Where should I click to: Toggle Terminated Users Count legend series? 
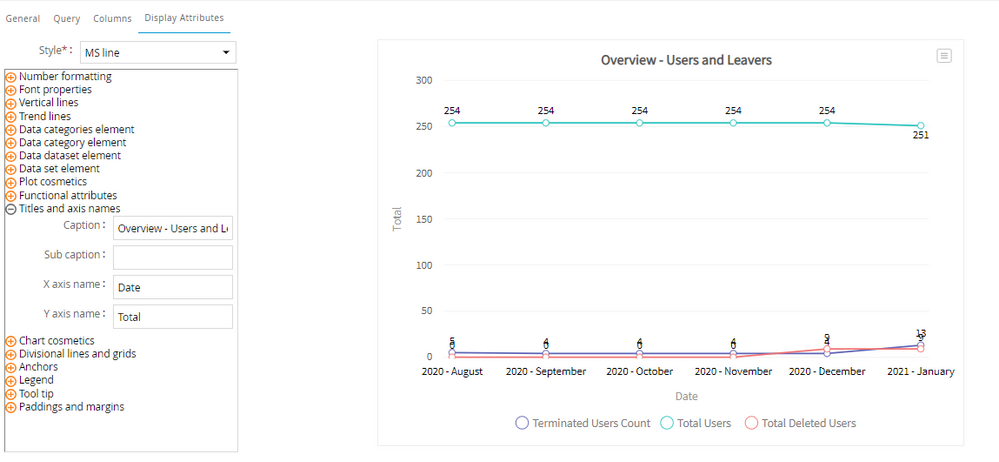582,423
